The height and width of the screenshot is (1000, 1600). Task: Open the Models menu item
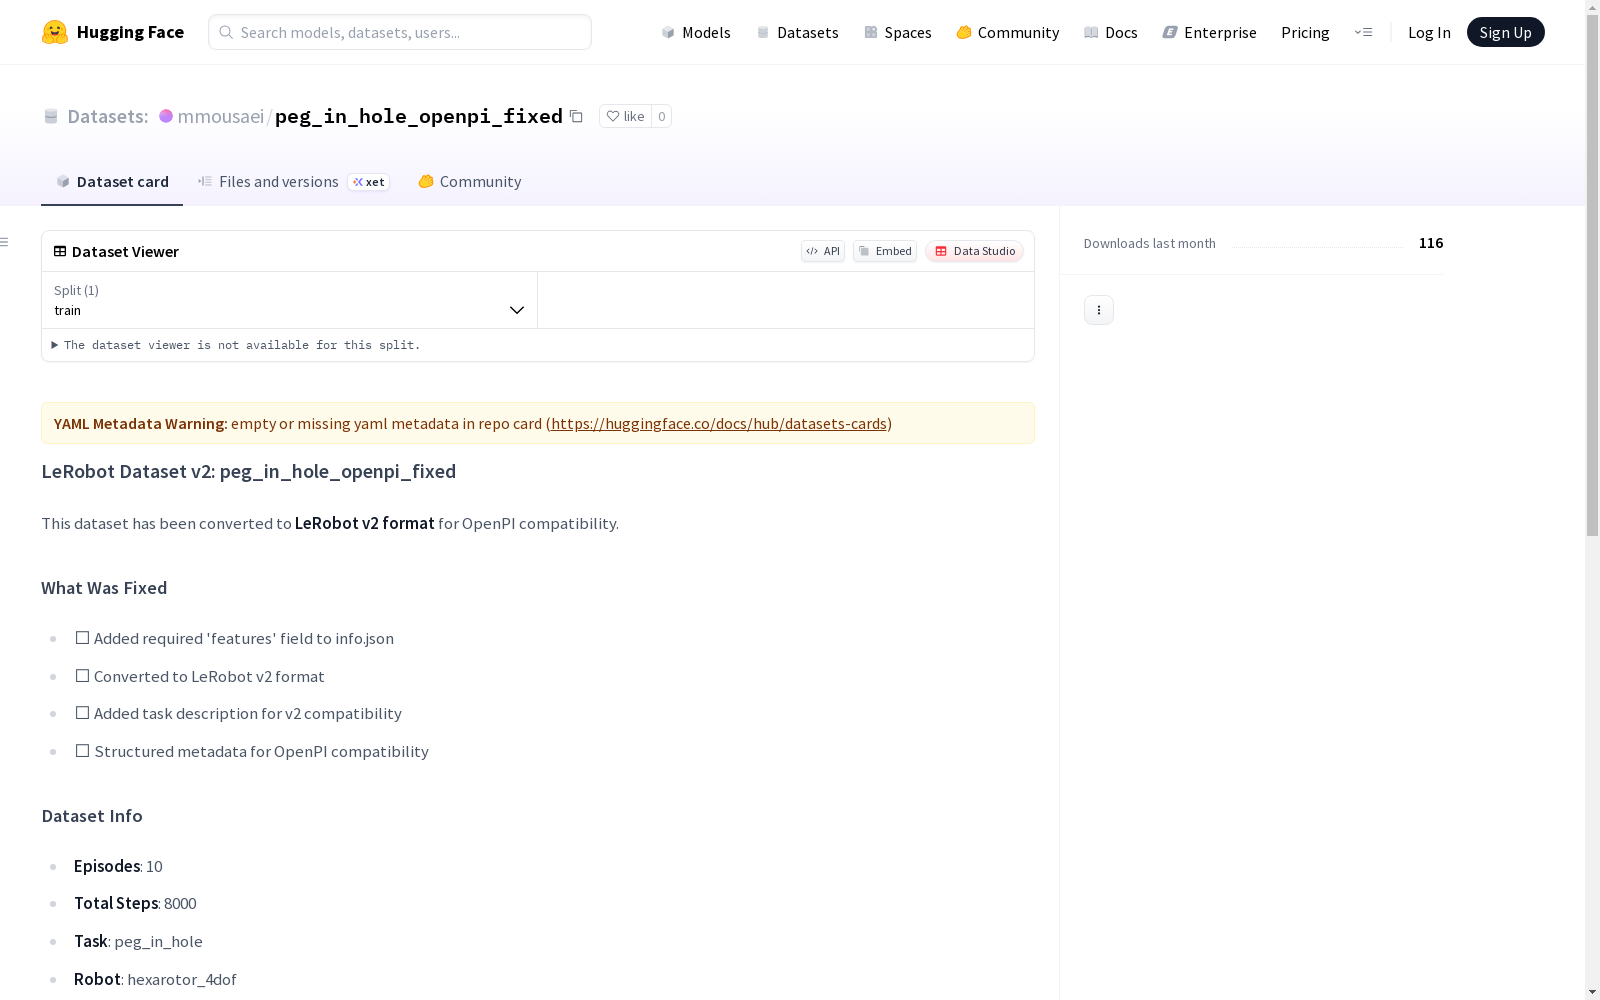[696, 32]
